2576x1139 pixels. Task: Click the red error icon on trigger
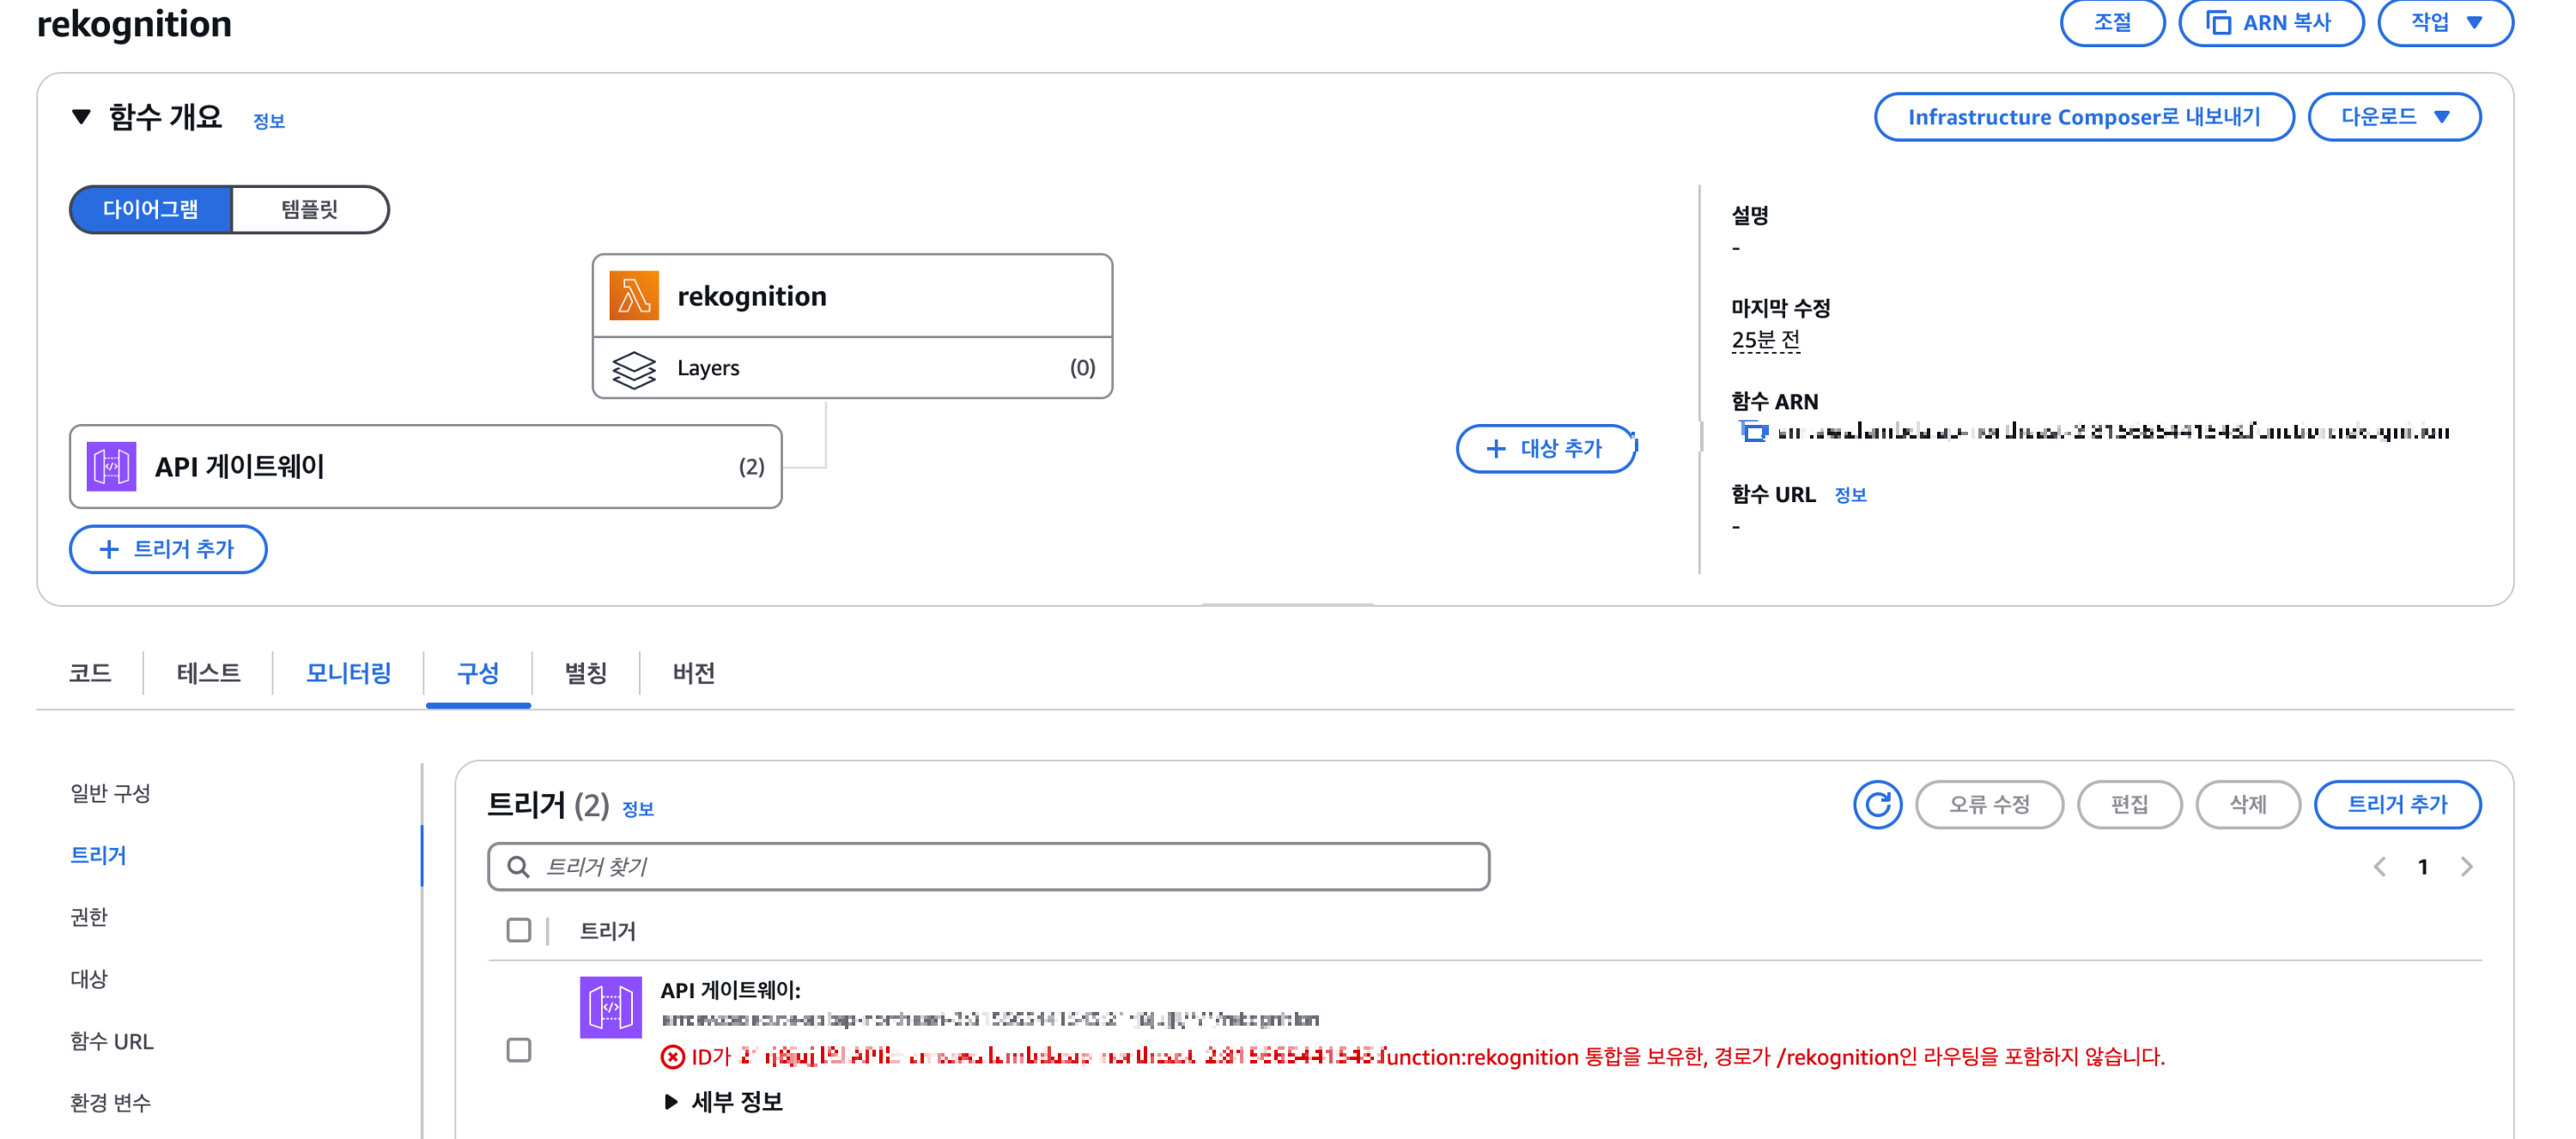673,1057
